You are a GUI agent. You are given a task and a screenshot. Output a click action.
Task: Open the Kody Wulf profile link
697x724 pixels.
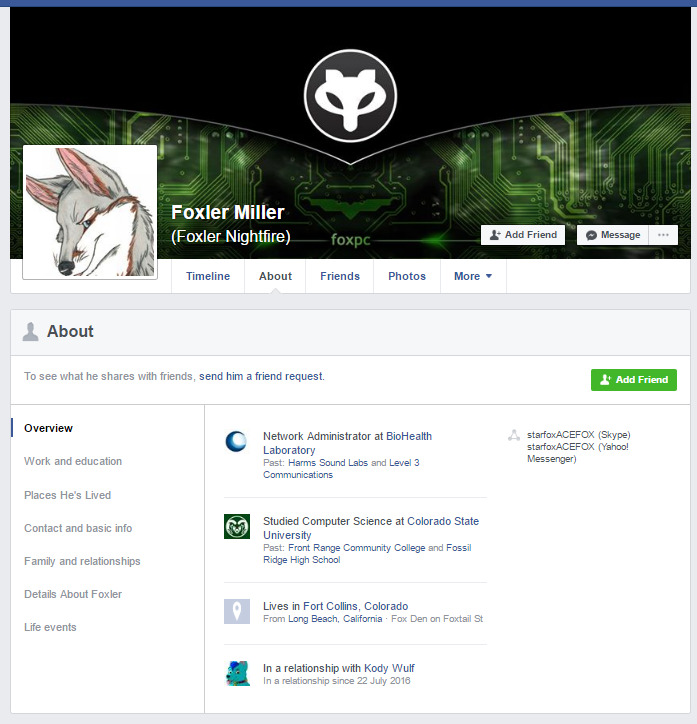pyautogui.click(x=389, y=668)
